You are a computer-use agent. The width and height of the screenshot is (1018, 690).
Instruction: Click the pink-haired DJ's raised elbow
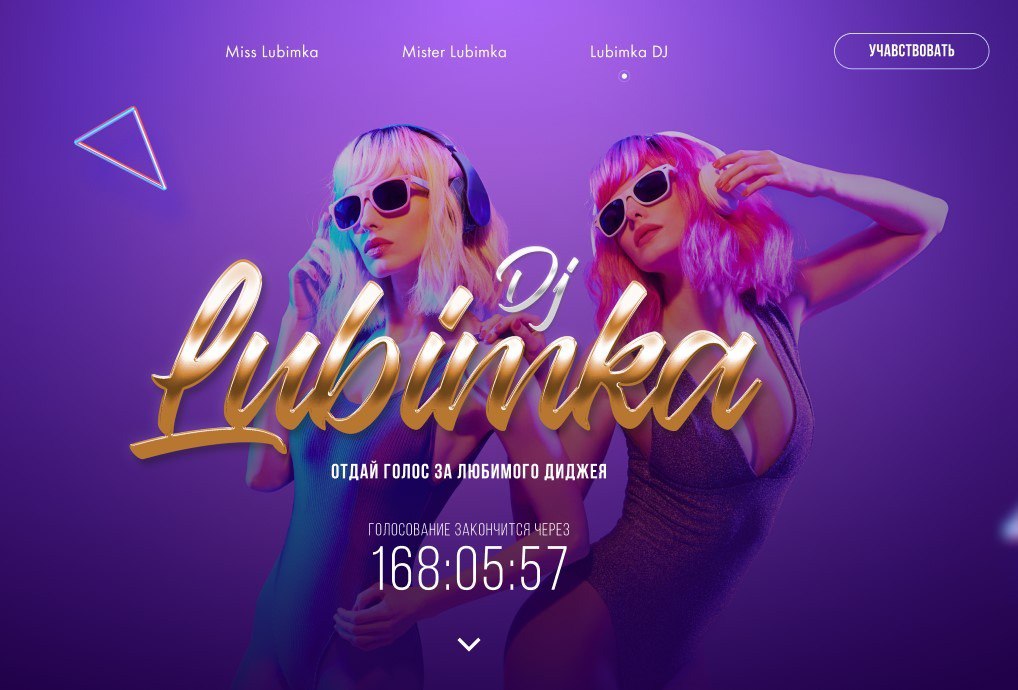click(x=921, y=215)
